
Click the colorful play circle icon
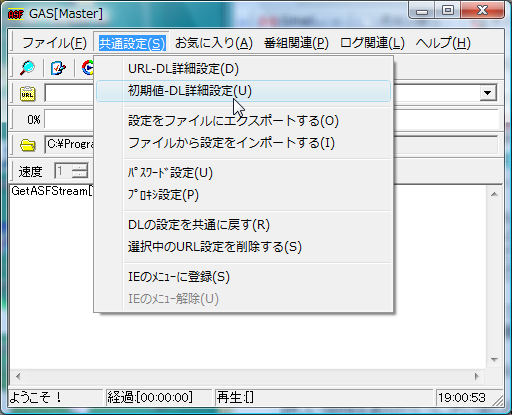[x=88, y=68]
